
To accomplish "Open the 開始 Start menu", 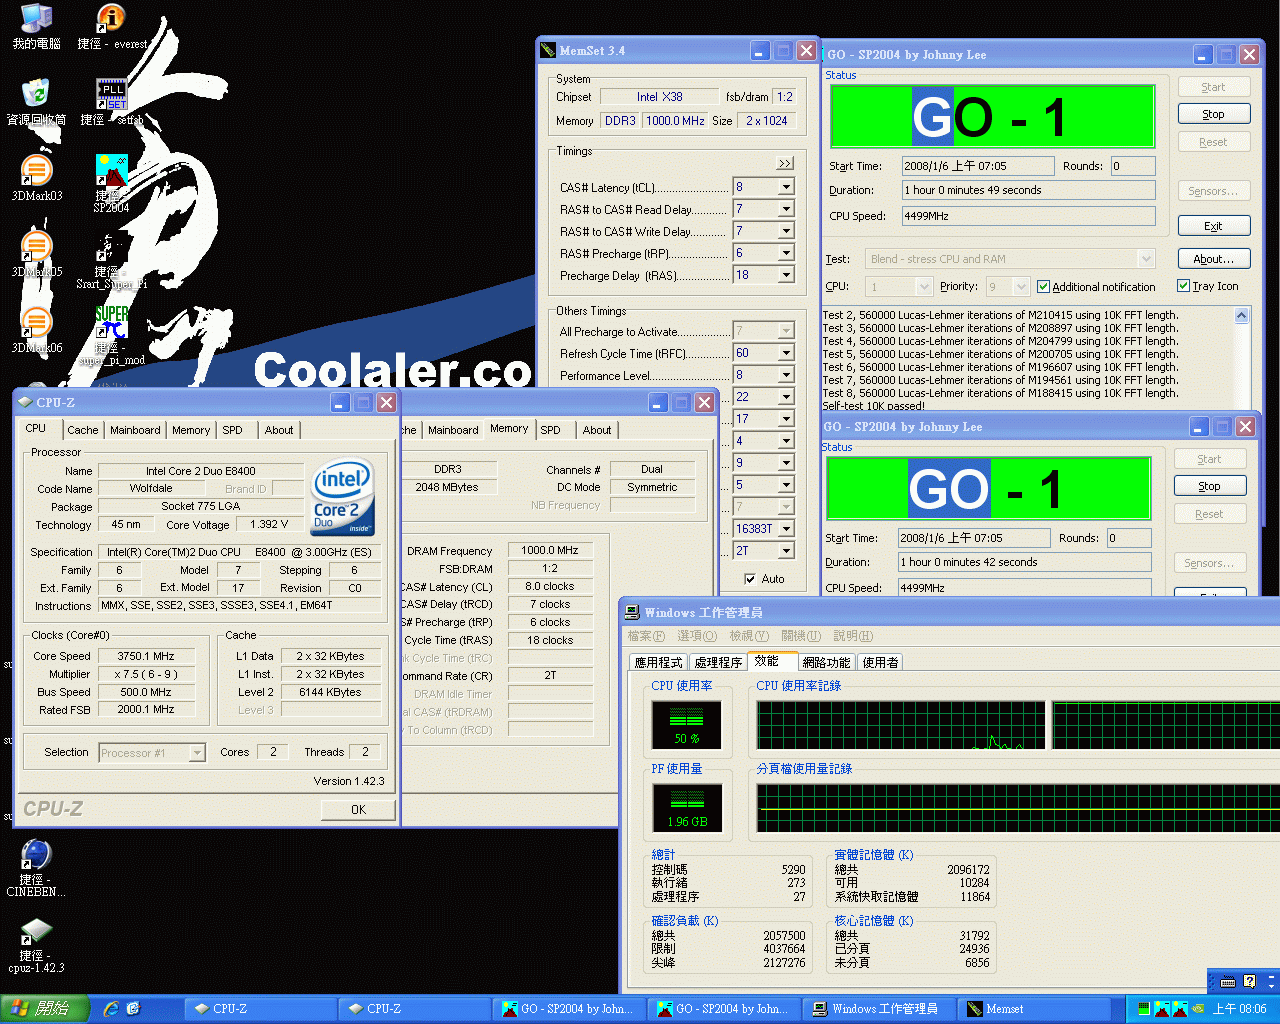I will click(44, 1009).
